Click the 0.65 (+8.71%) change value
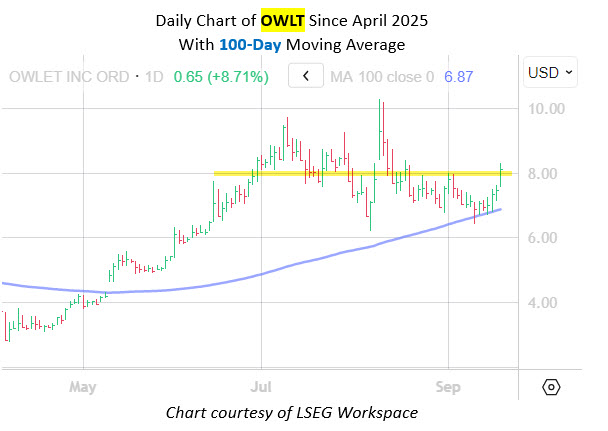The width and height of the screenshot is (608, 431). pyautogui.click(x=221, y=77)
